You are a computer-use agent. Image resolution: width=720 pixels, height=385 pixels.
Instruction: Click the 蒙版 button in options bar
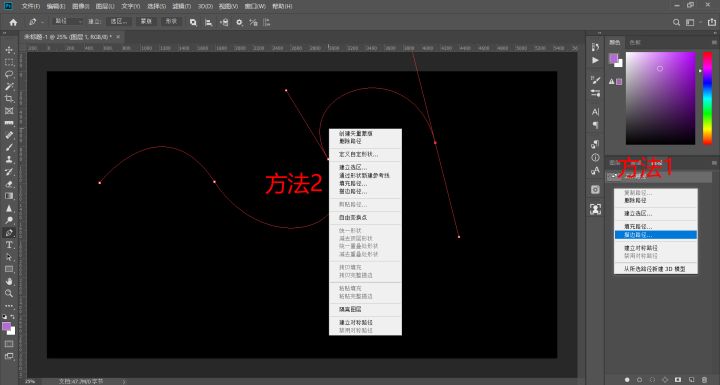(146, 22)
